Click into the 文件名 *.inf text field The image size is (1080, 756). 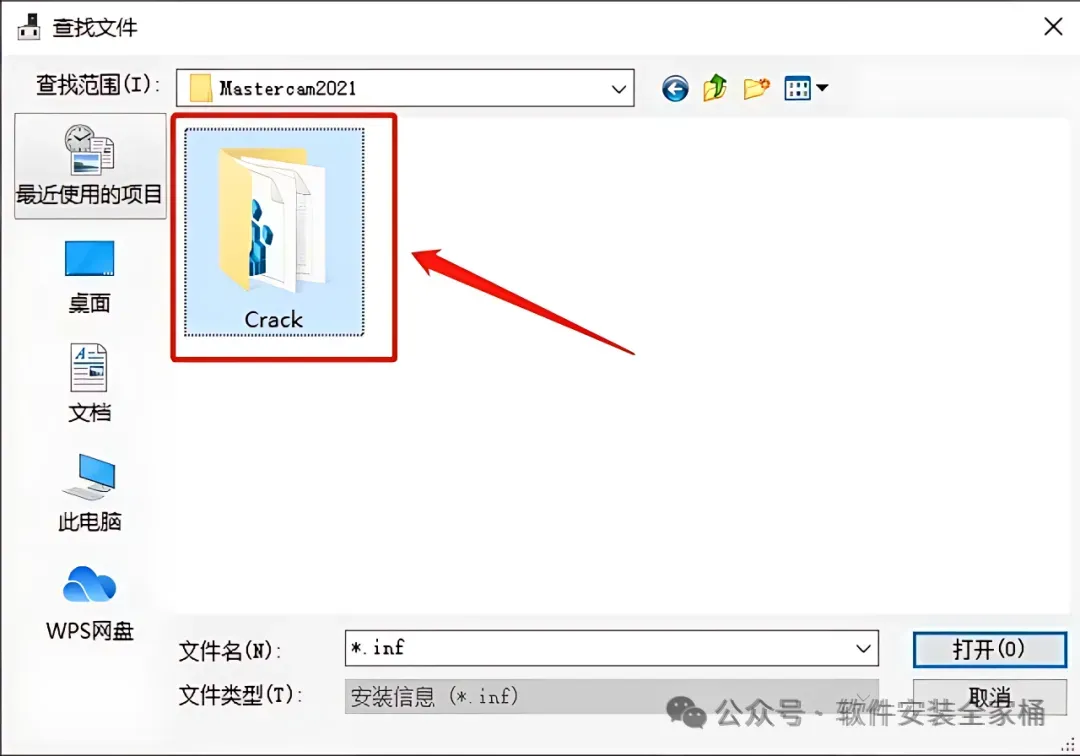point(596,648)
